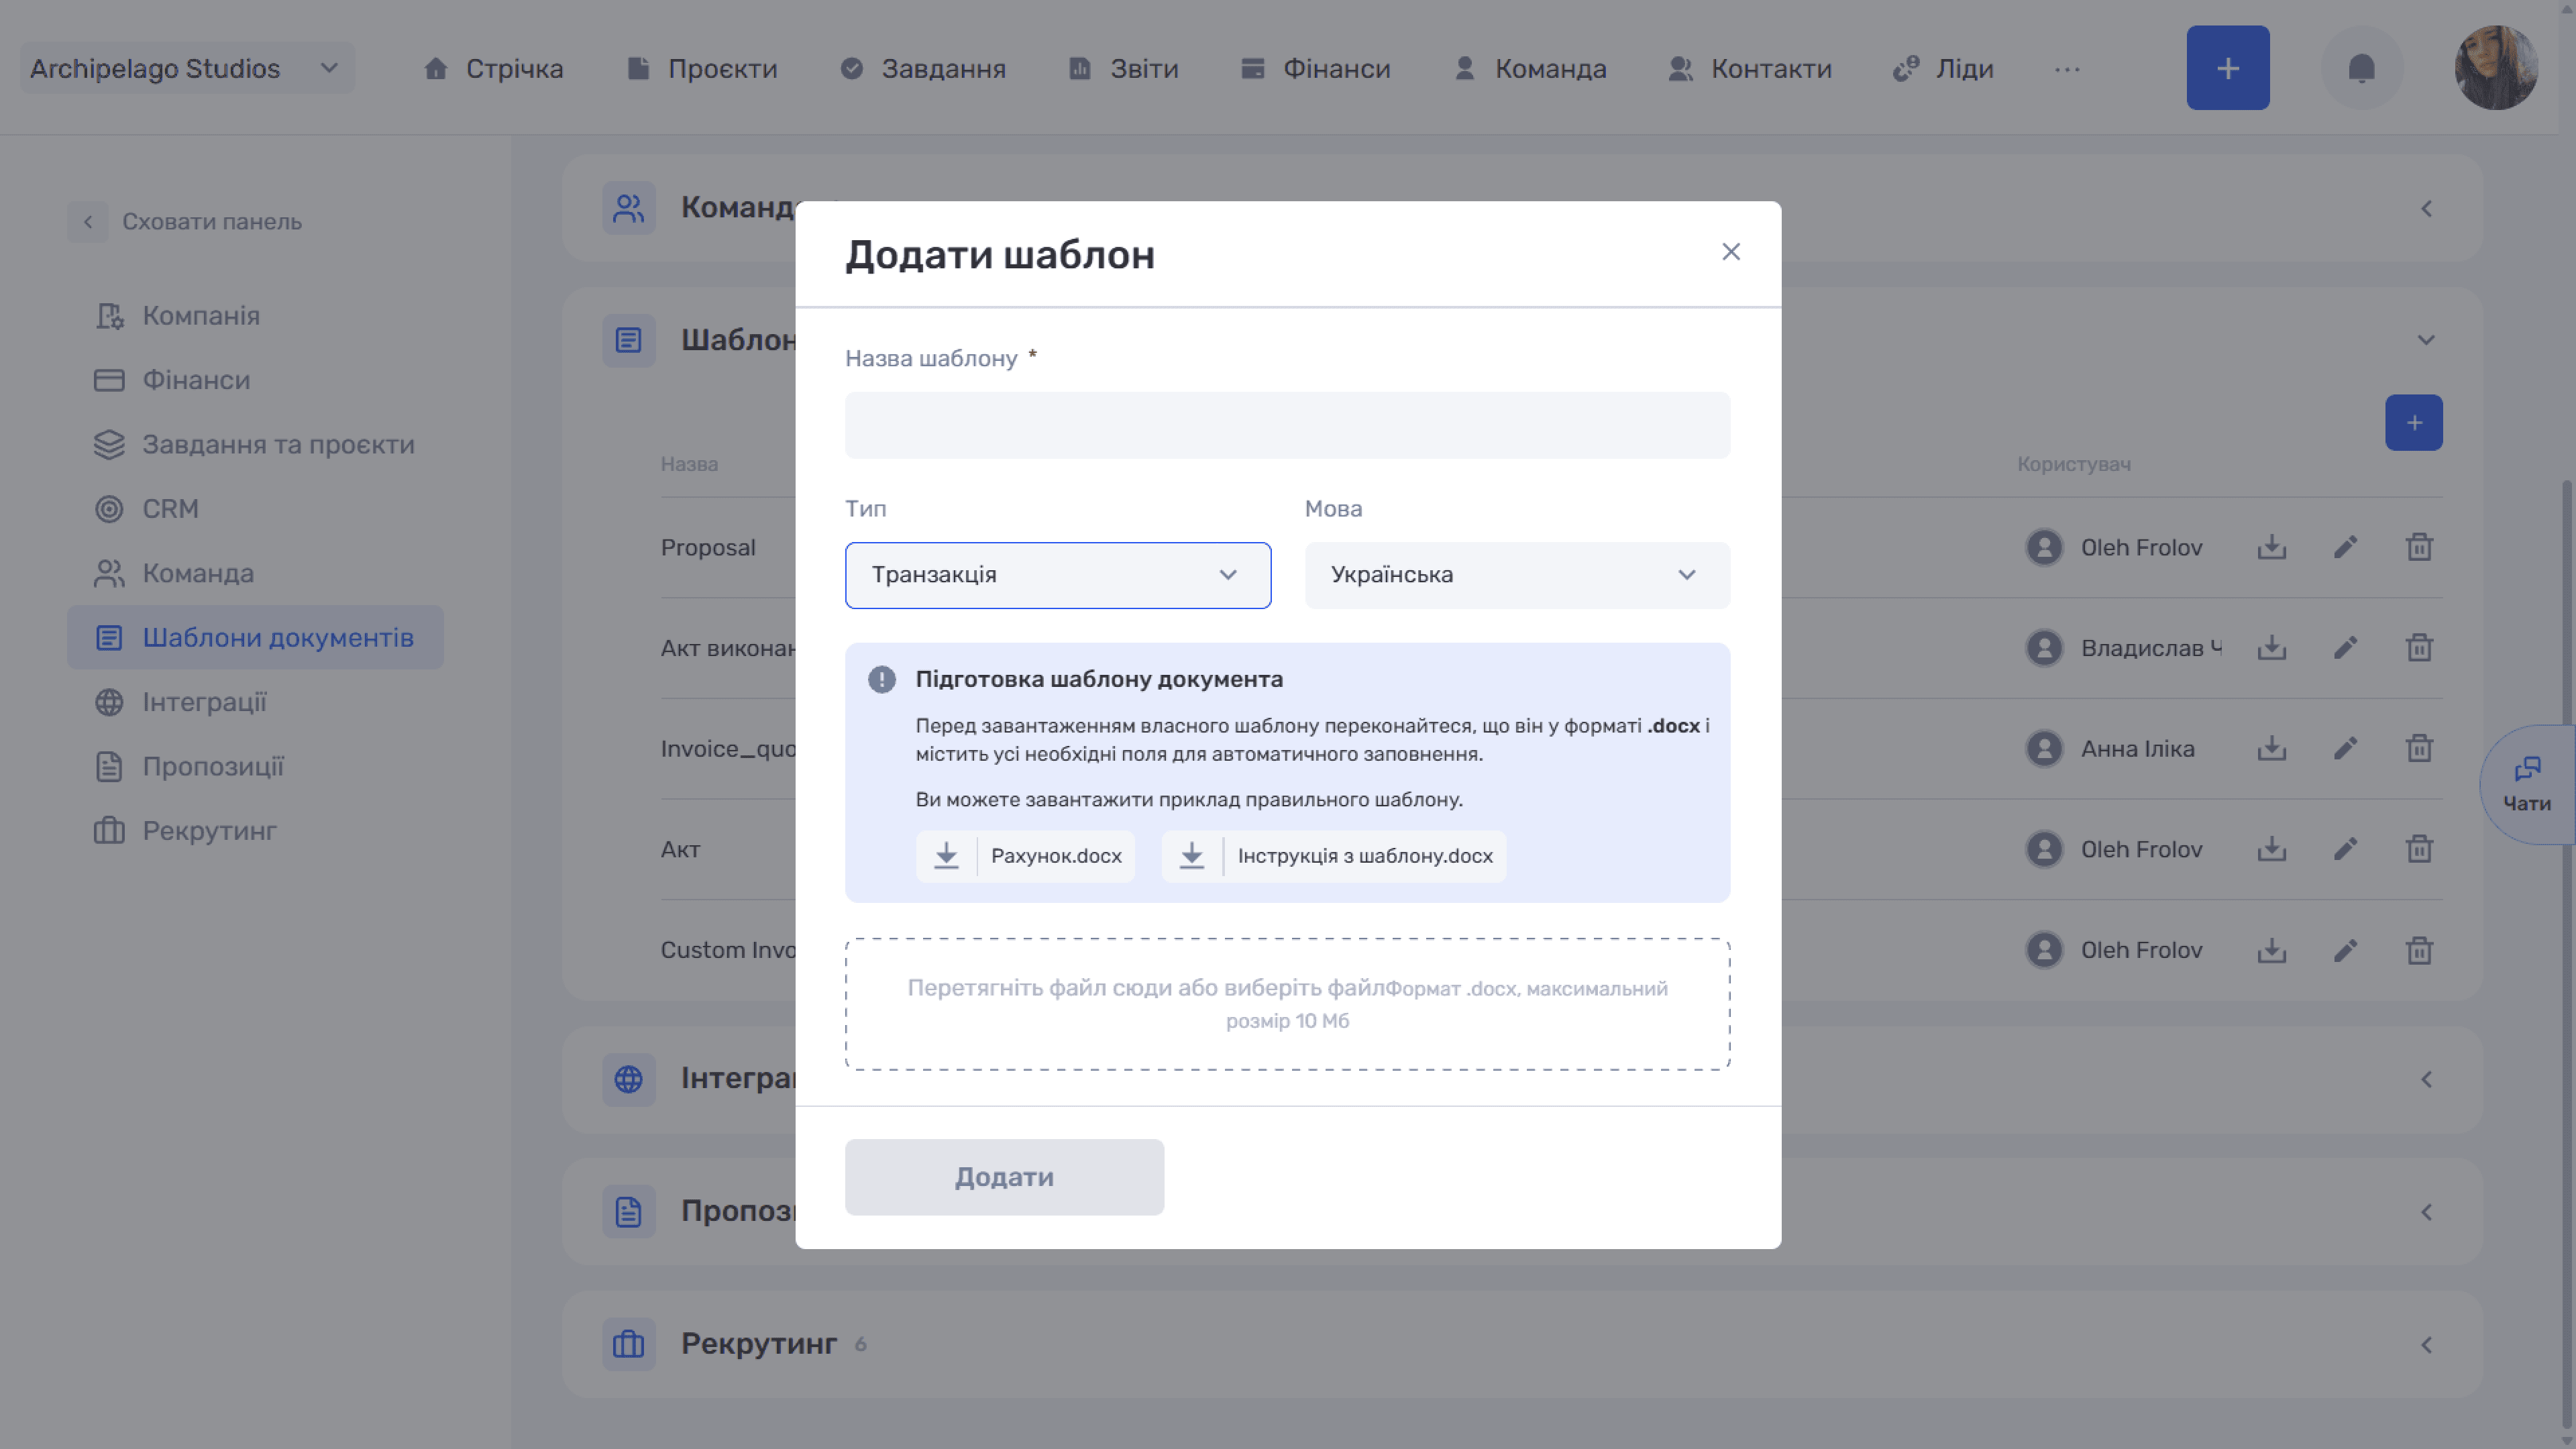Collapse the Шаблони section chevron
2576x1449 pixels.
[2426, 340]
